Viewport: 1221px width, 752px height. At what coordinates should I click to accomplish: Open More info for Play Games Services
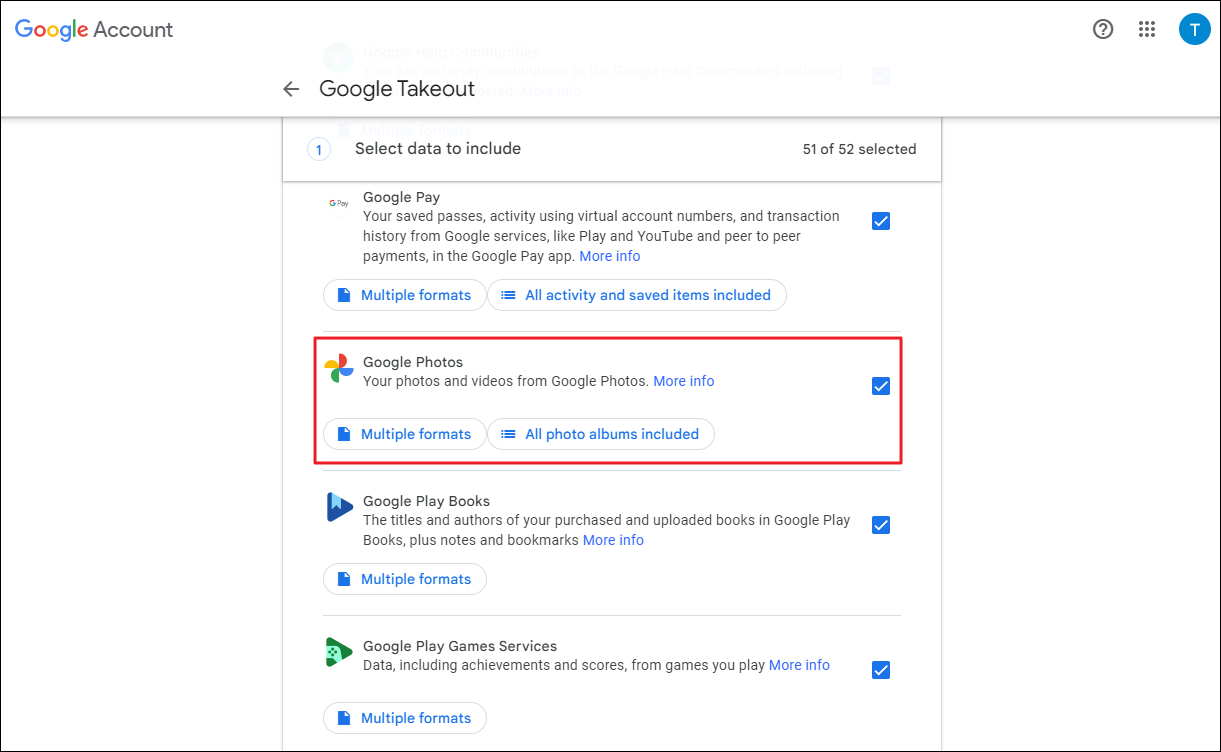click(x=799, y=665)
